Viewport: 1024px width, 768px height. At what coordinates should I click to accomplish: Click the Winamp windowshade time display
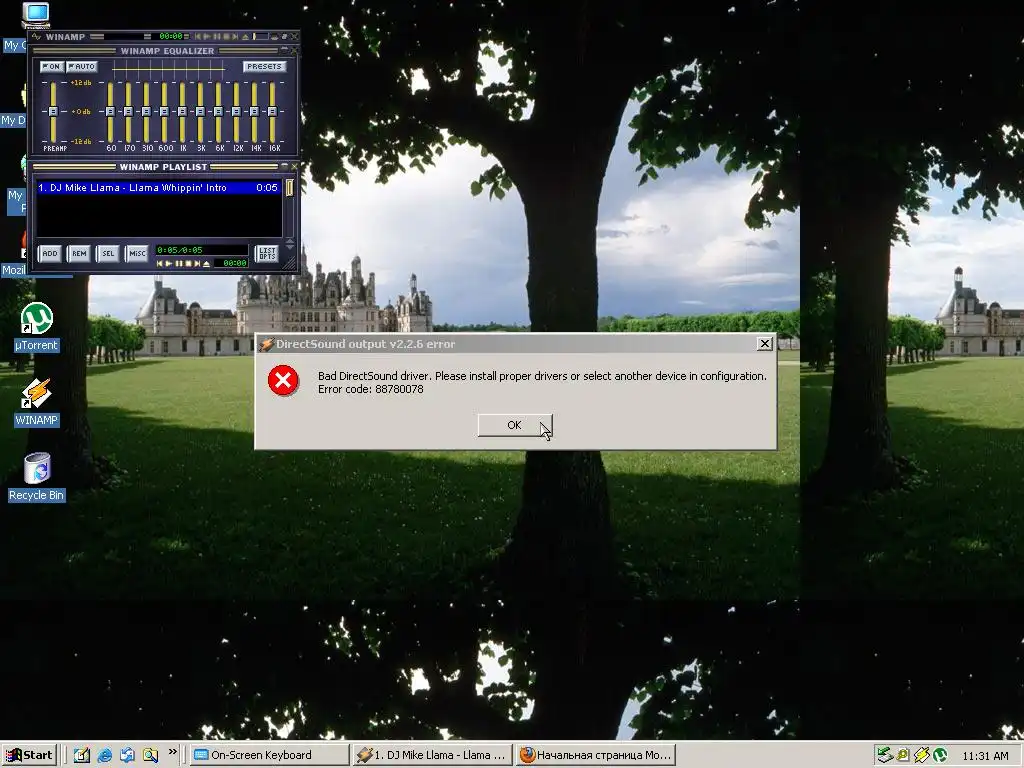point(171,37)
